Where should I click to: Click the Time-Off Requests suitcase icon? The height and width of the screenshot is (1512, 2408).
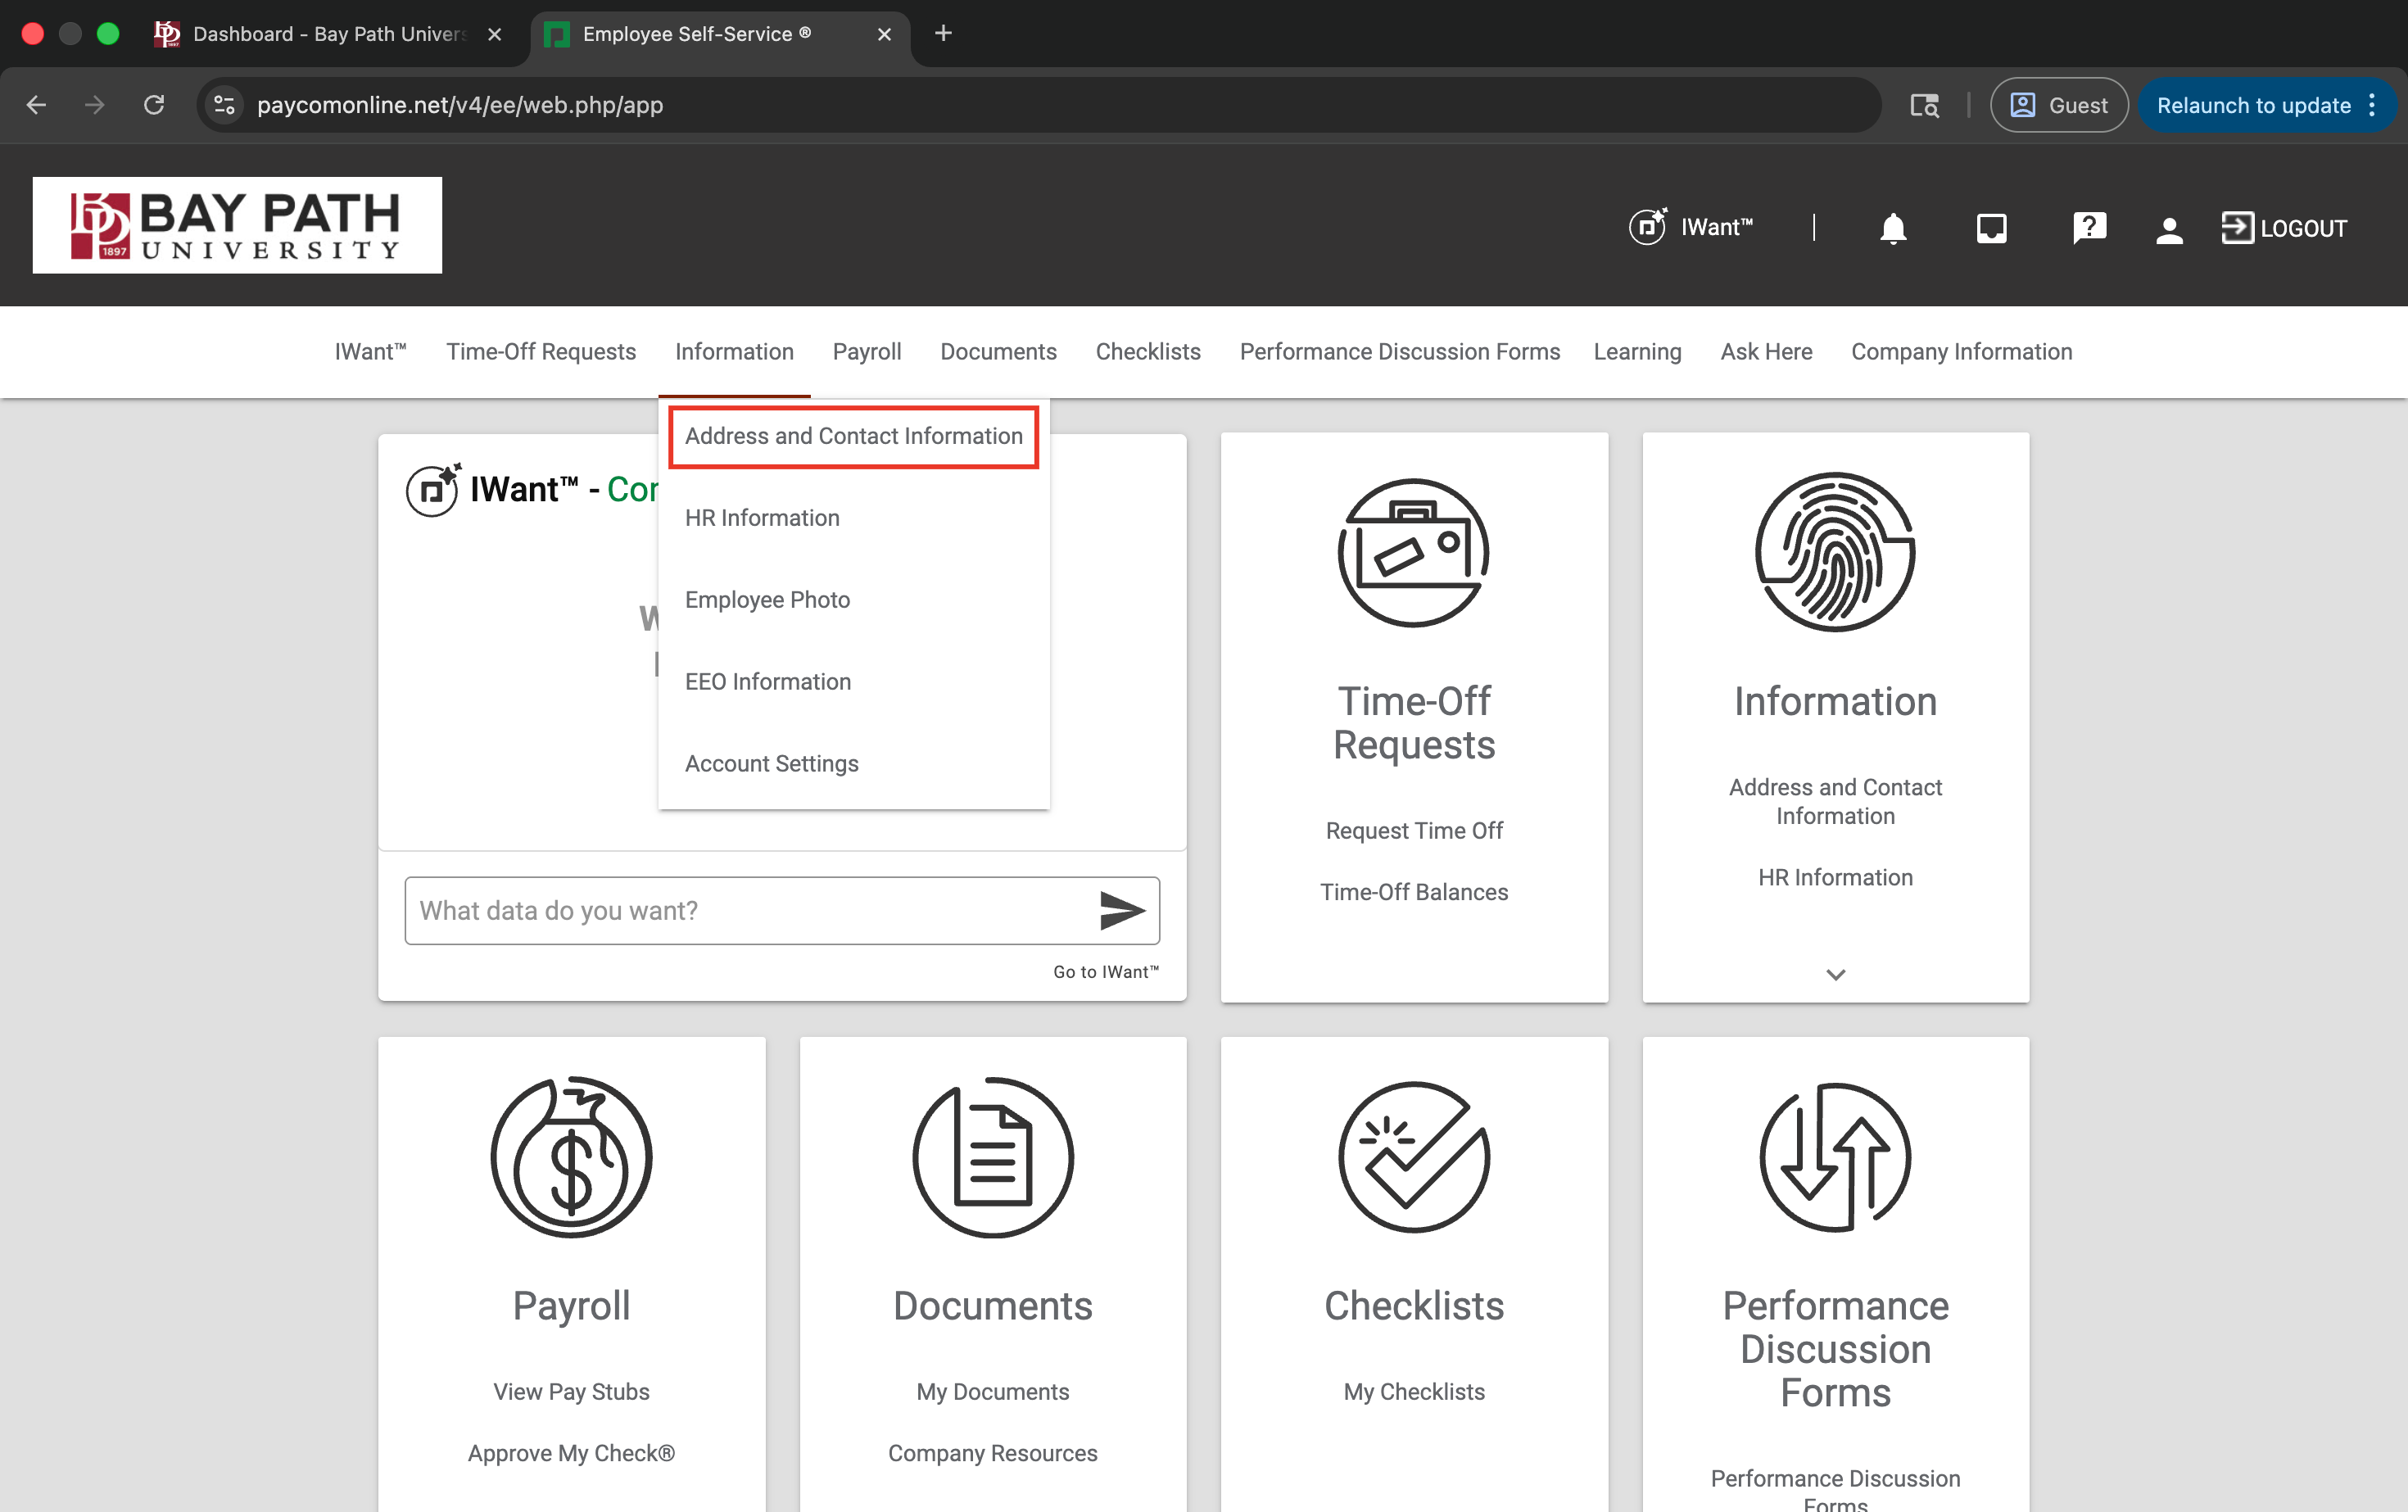pos(1413,552)
